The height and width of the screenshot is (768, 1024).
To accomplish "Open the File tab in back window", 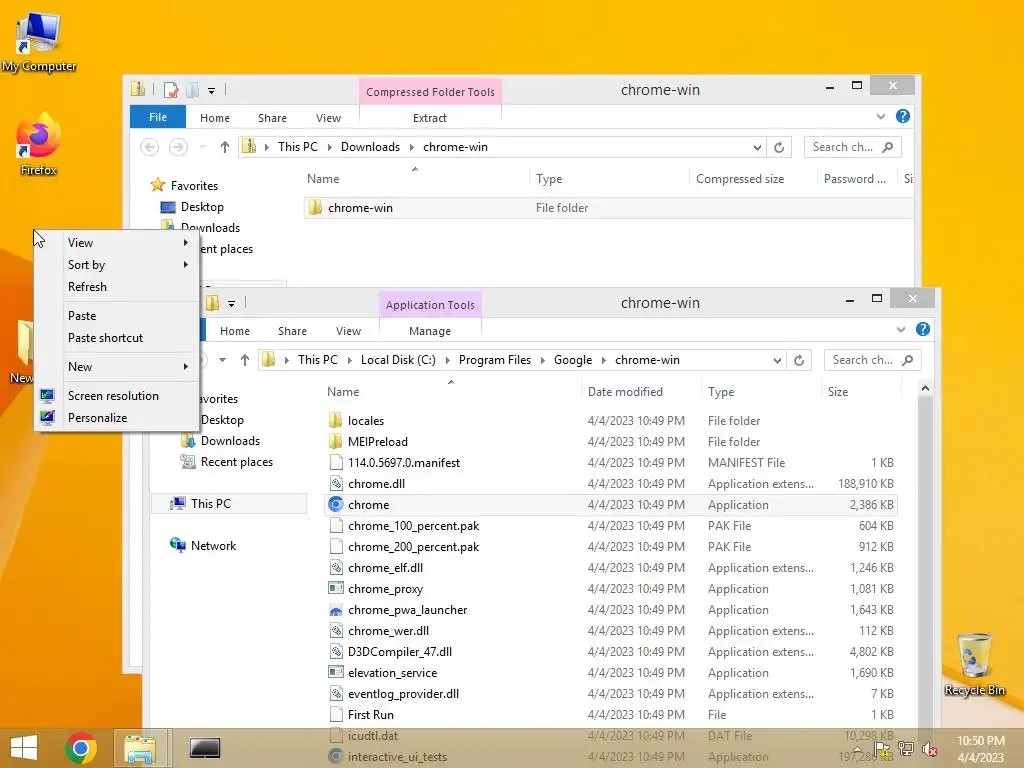I will pos(158,117).
